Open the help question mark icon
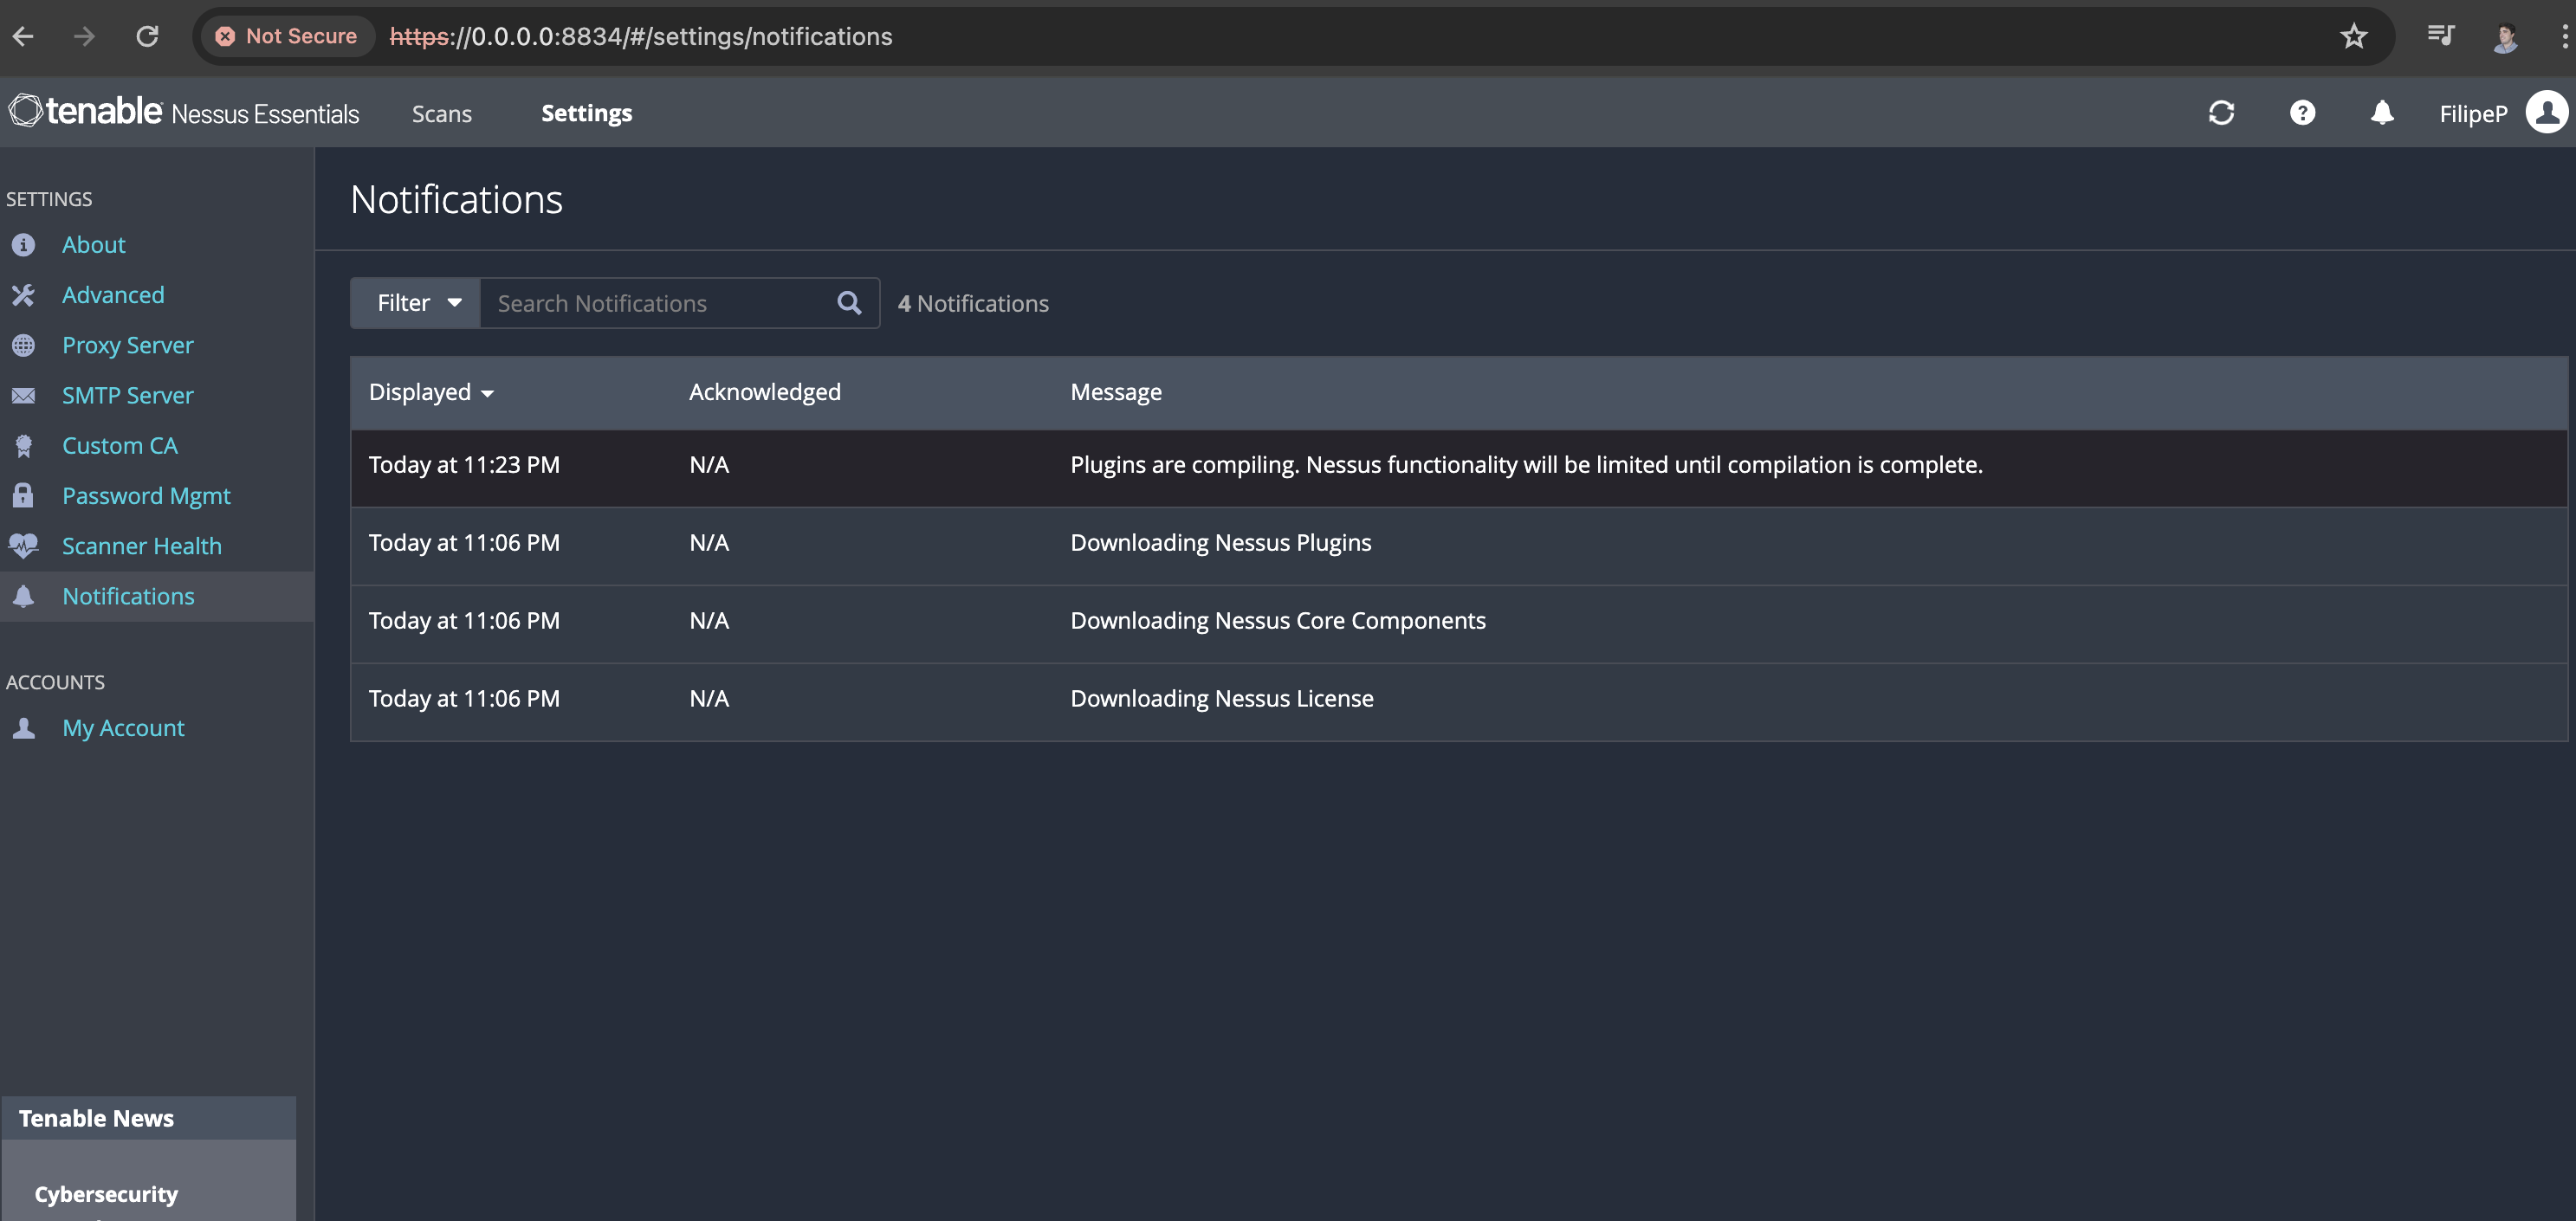 click(2302, 113)
